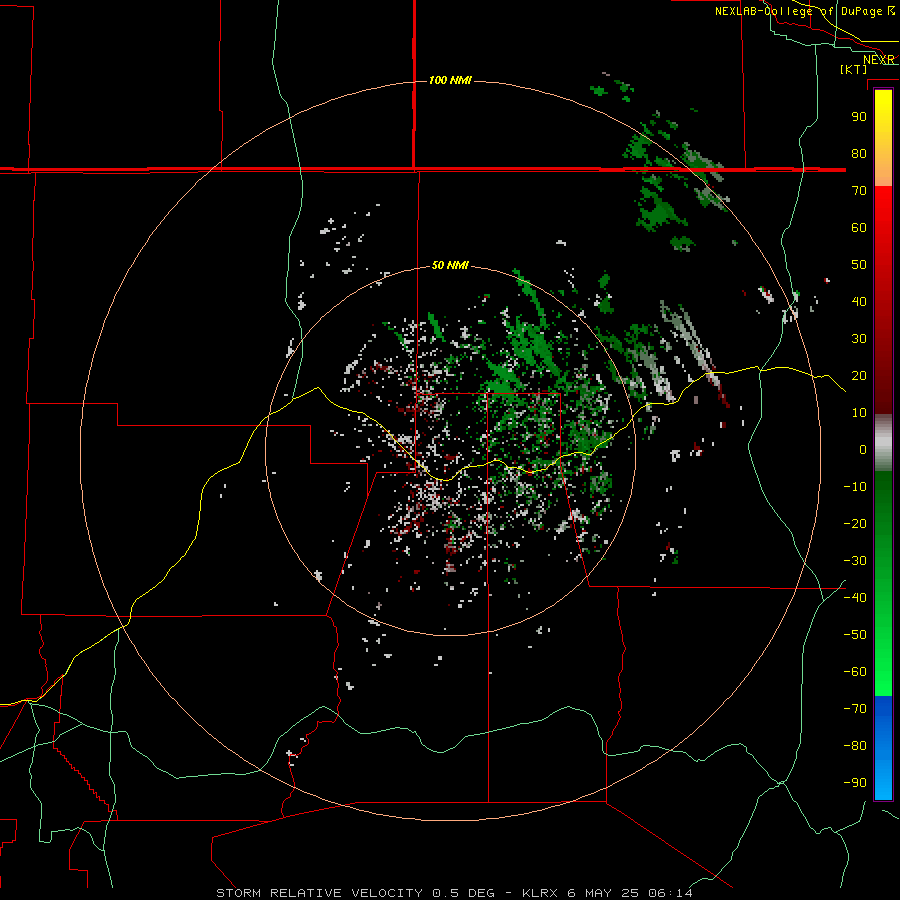Click the "06:14" time stamp in the caption
Viewport: 900px width, 900px height.
[x=670, y=893]
